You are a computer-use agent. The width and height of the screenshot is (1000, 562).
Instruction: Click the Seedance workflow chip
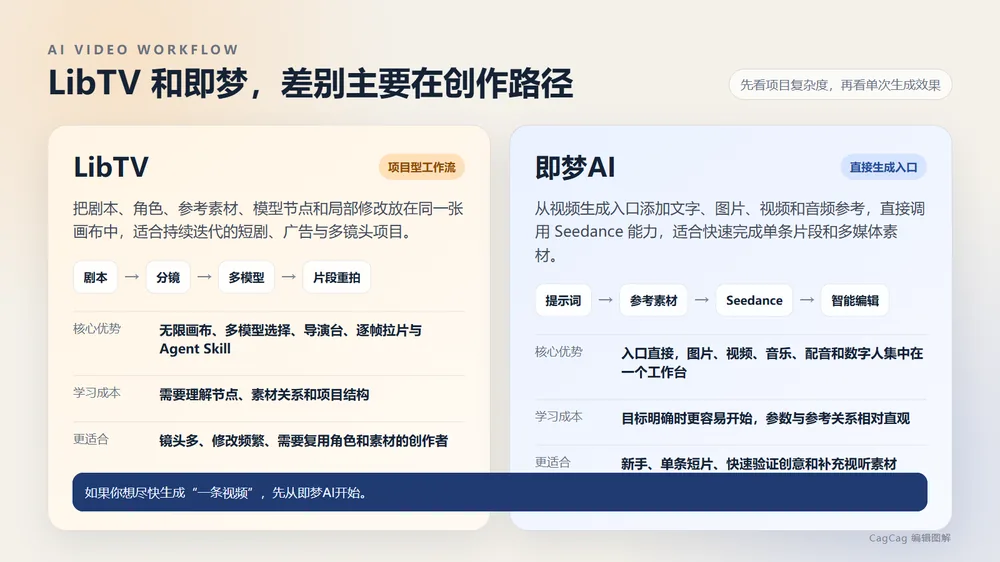pyautogui.click(x=754, y=300)
